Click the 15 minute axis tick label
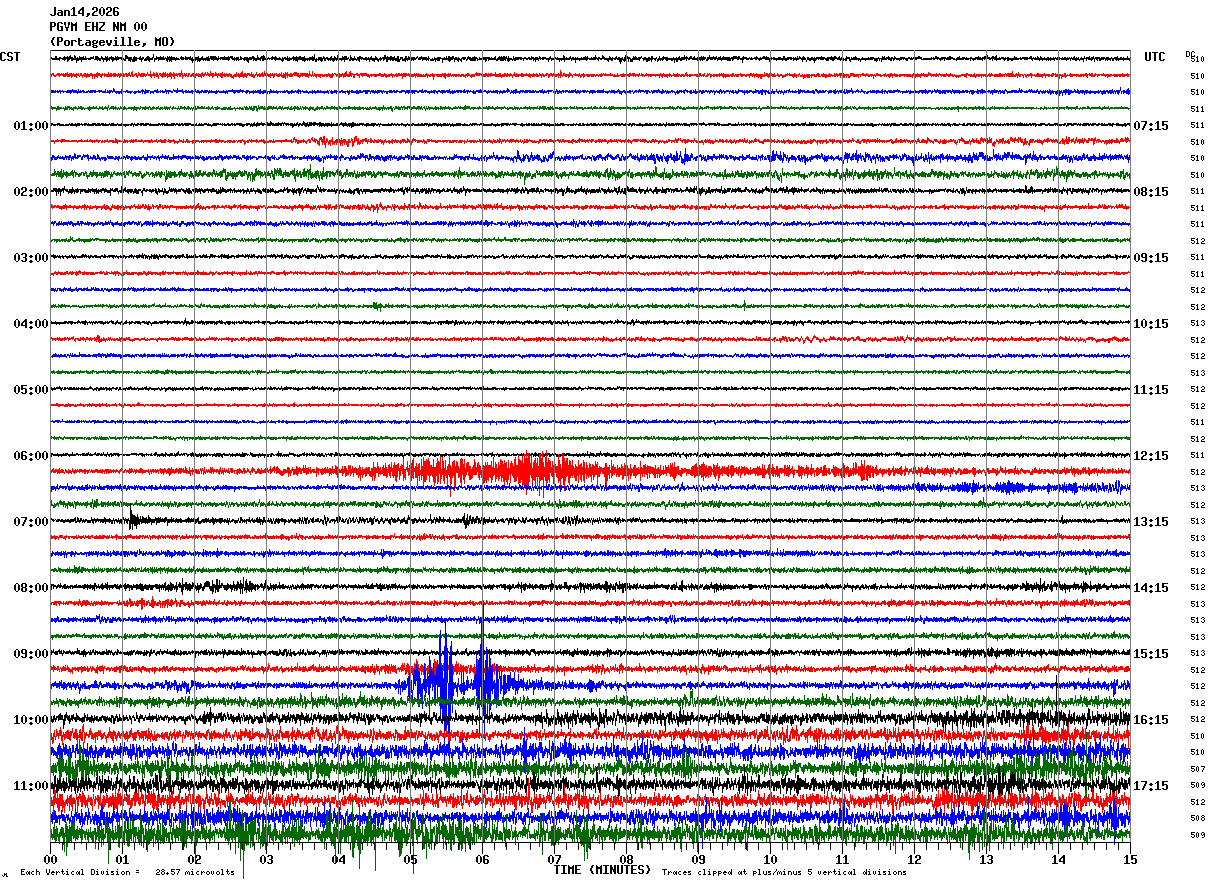Screen dimensions: 1210x886 click(x=1130, y=860)
